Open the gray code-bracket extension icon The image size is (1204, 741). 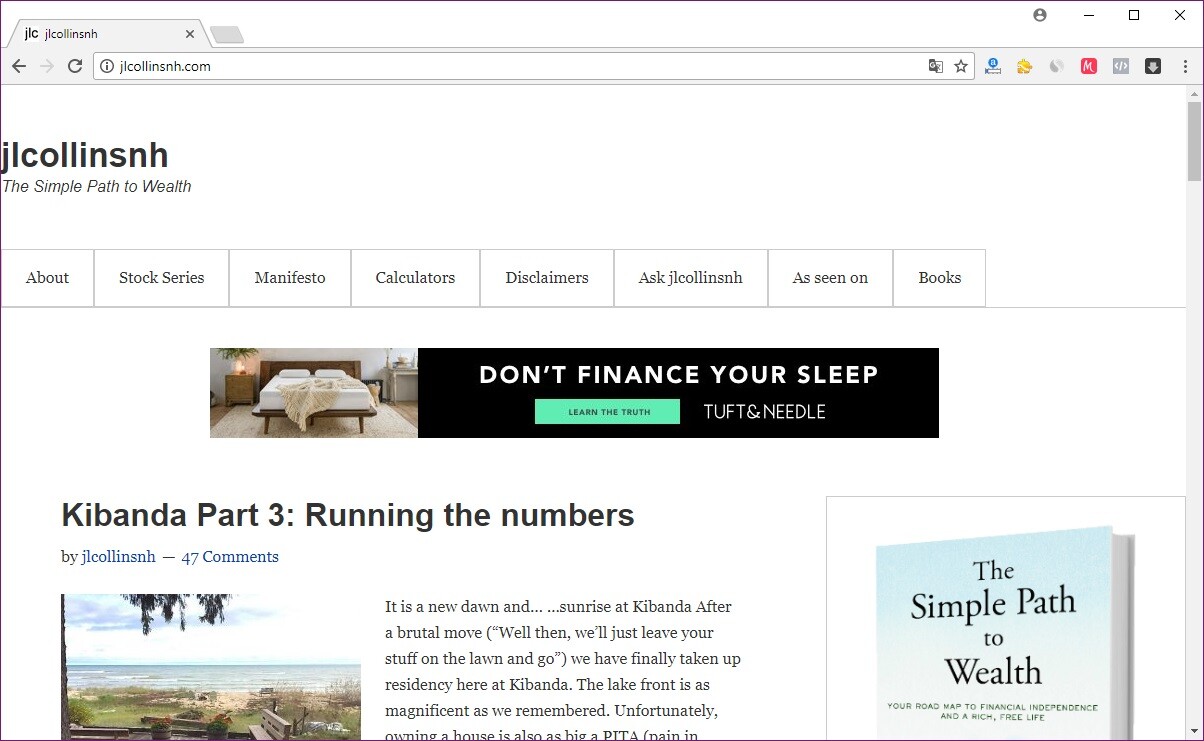[1121, 66]
